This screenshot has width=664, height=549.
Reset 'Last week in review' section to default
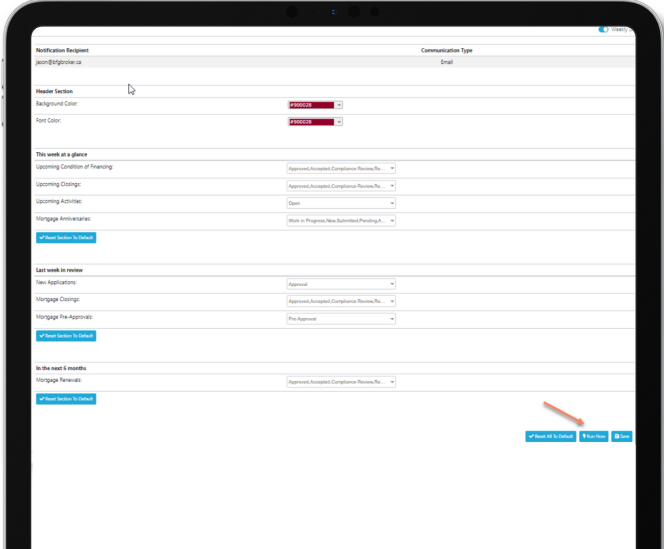(66, 336)
